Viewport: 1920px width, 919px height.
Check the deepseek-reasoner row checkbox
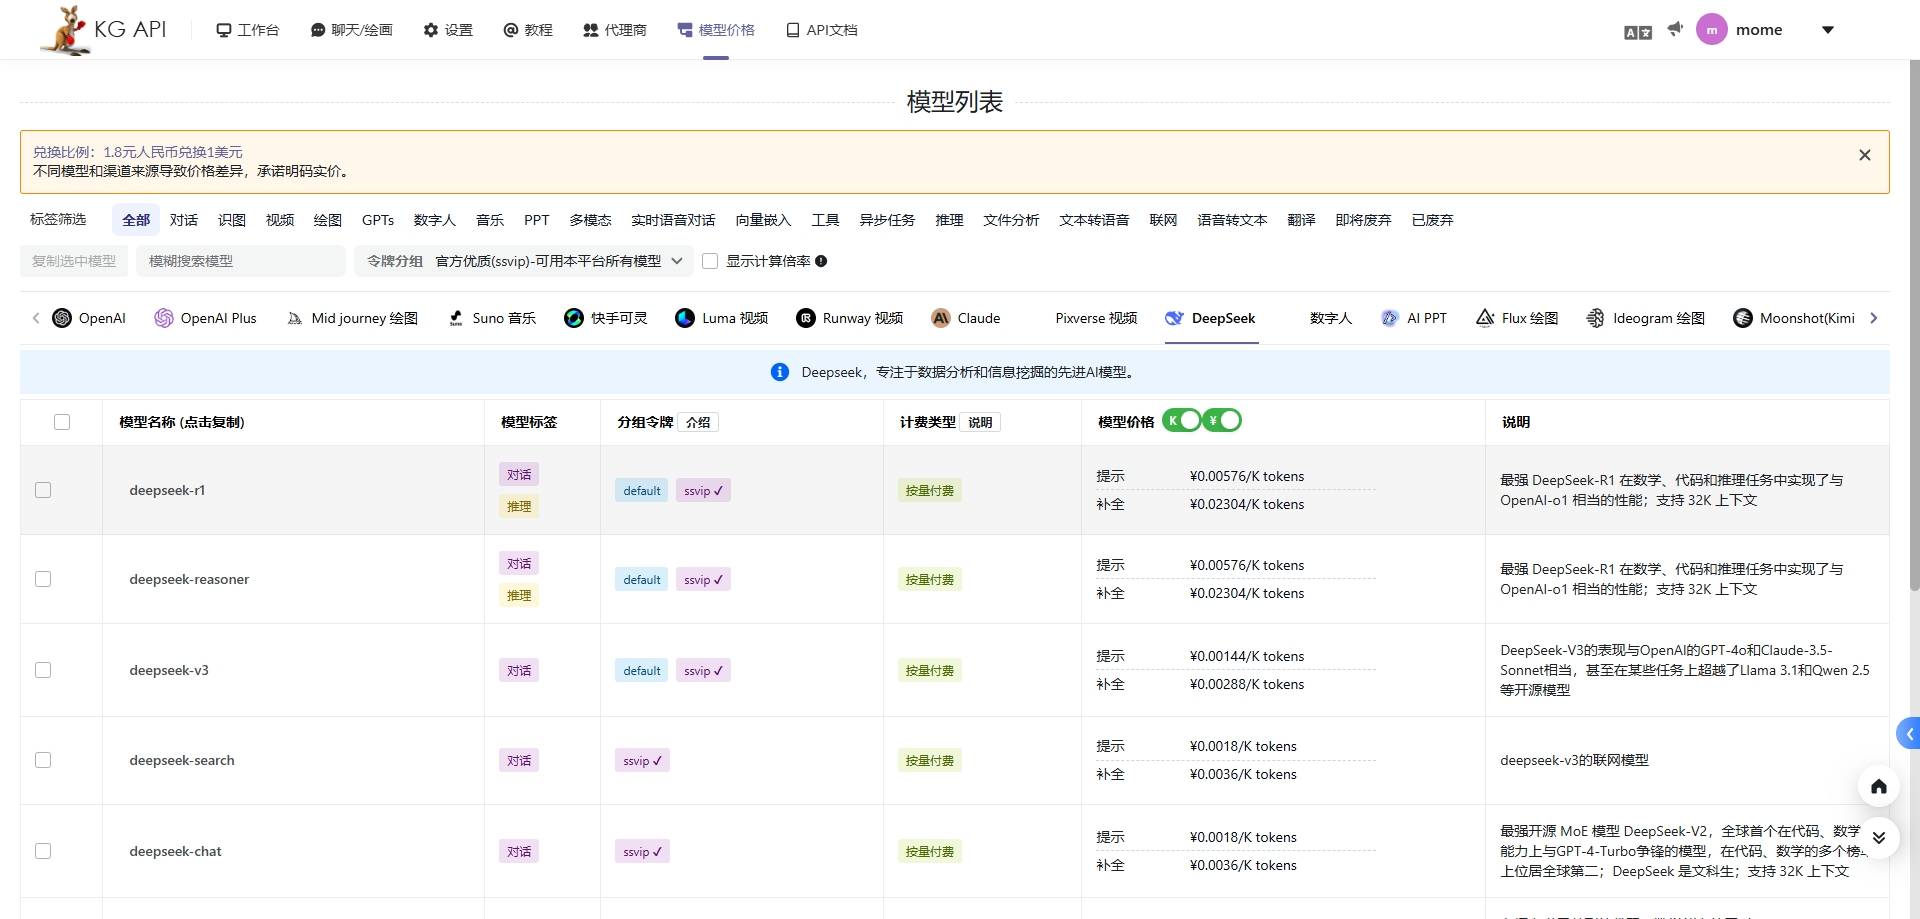[x=43, y=579]
